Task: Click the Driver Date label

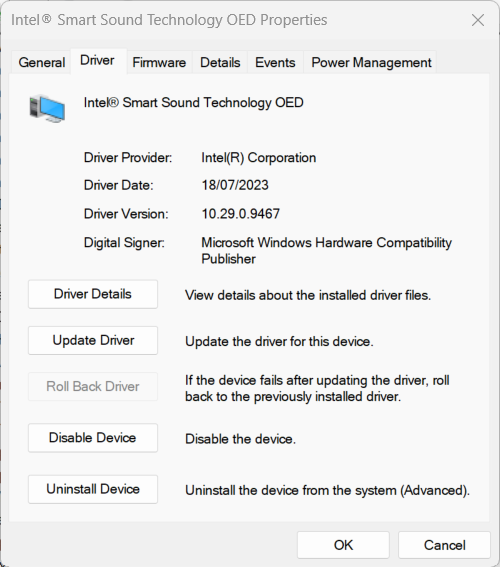Action: [x=119, y=185]
